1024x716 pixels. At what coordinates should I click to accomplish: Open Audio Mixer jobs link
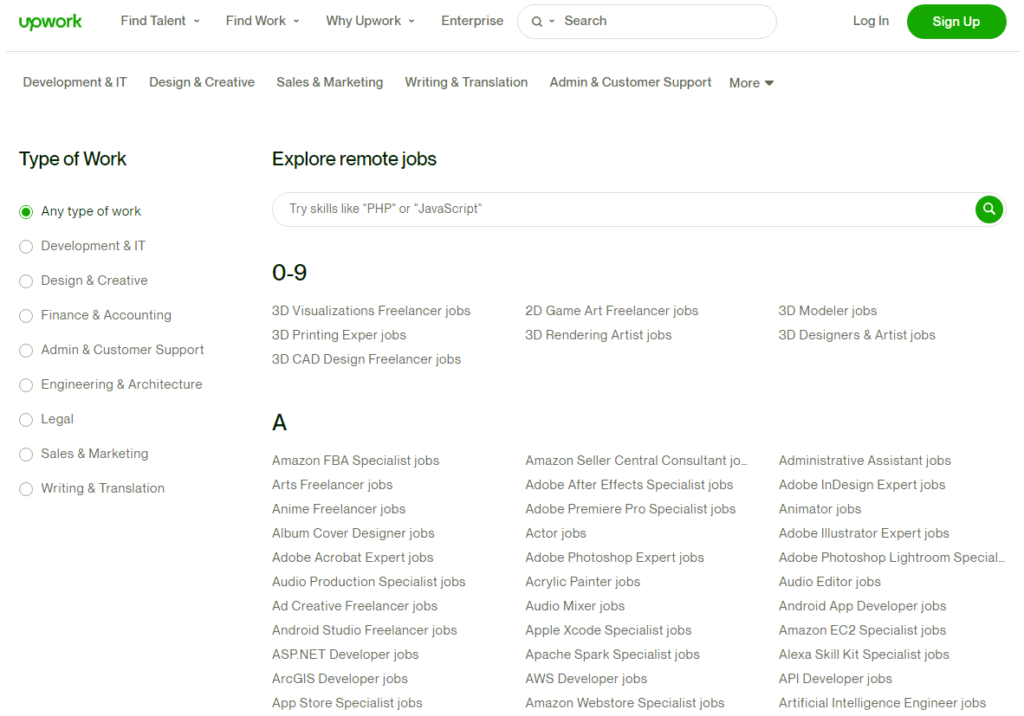coord(575,606)
